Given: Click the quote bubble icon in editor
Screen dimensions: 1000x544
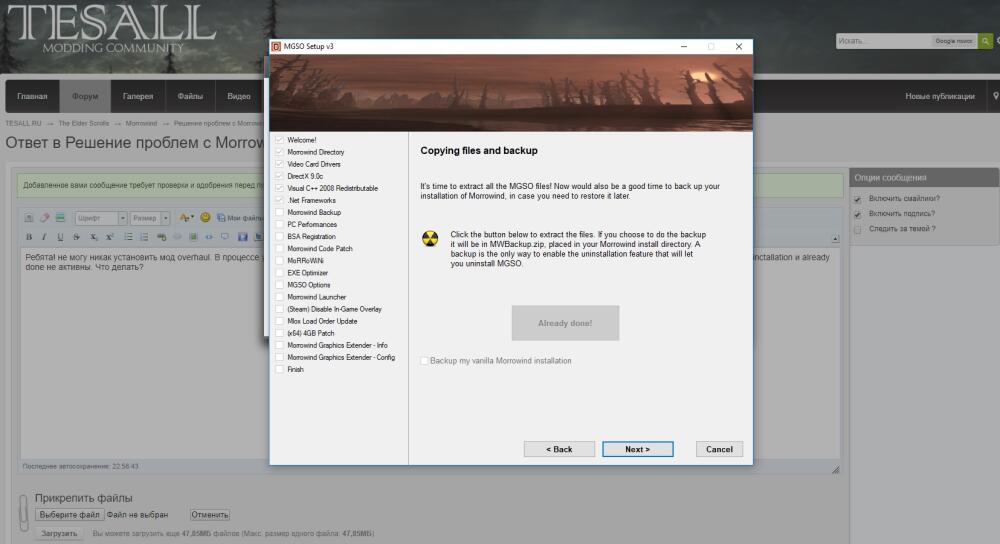Looking at the screenshot, I should pos(224,237).
